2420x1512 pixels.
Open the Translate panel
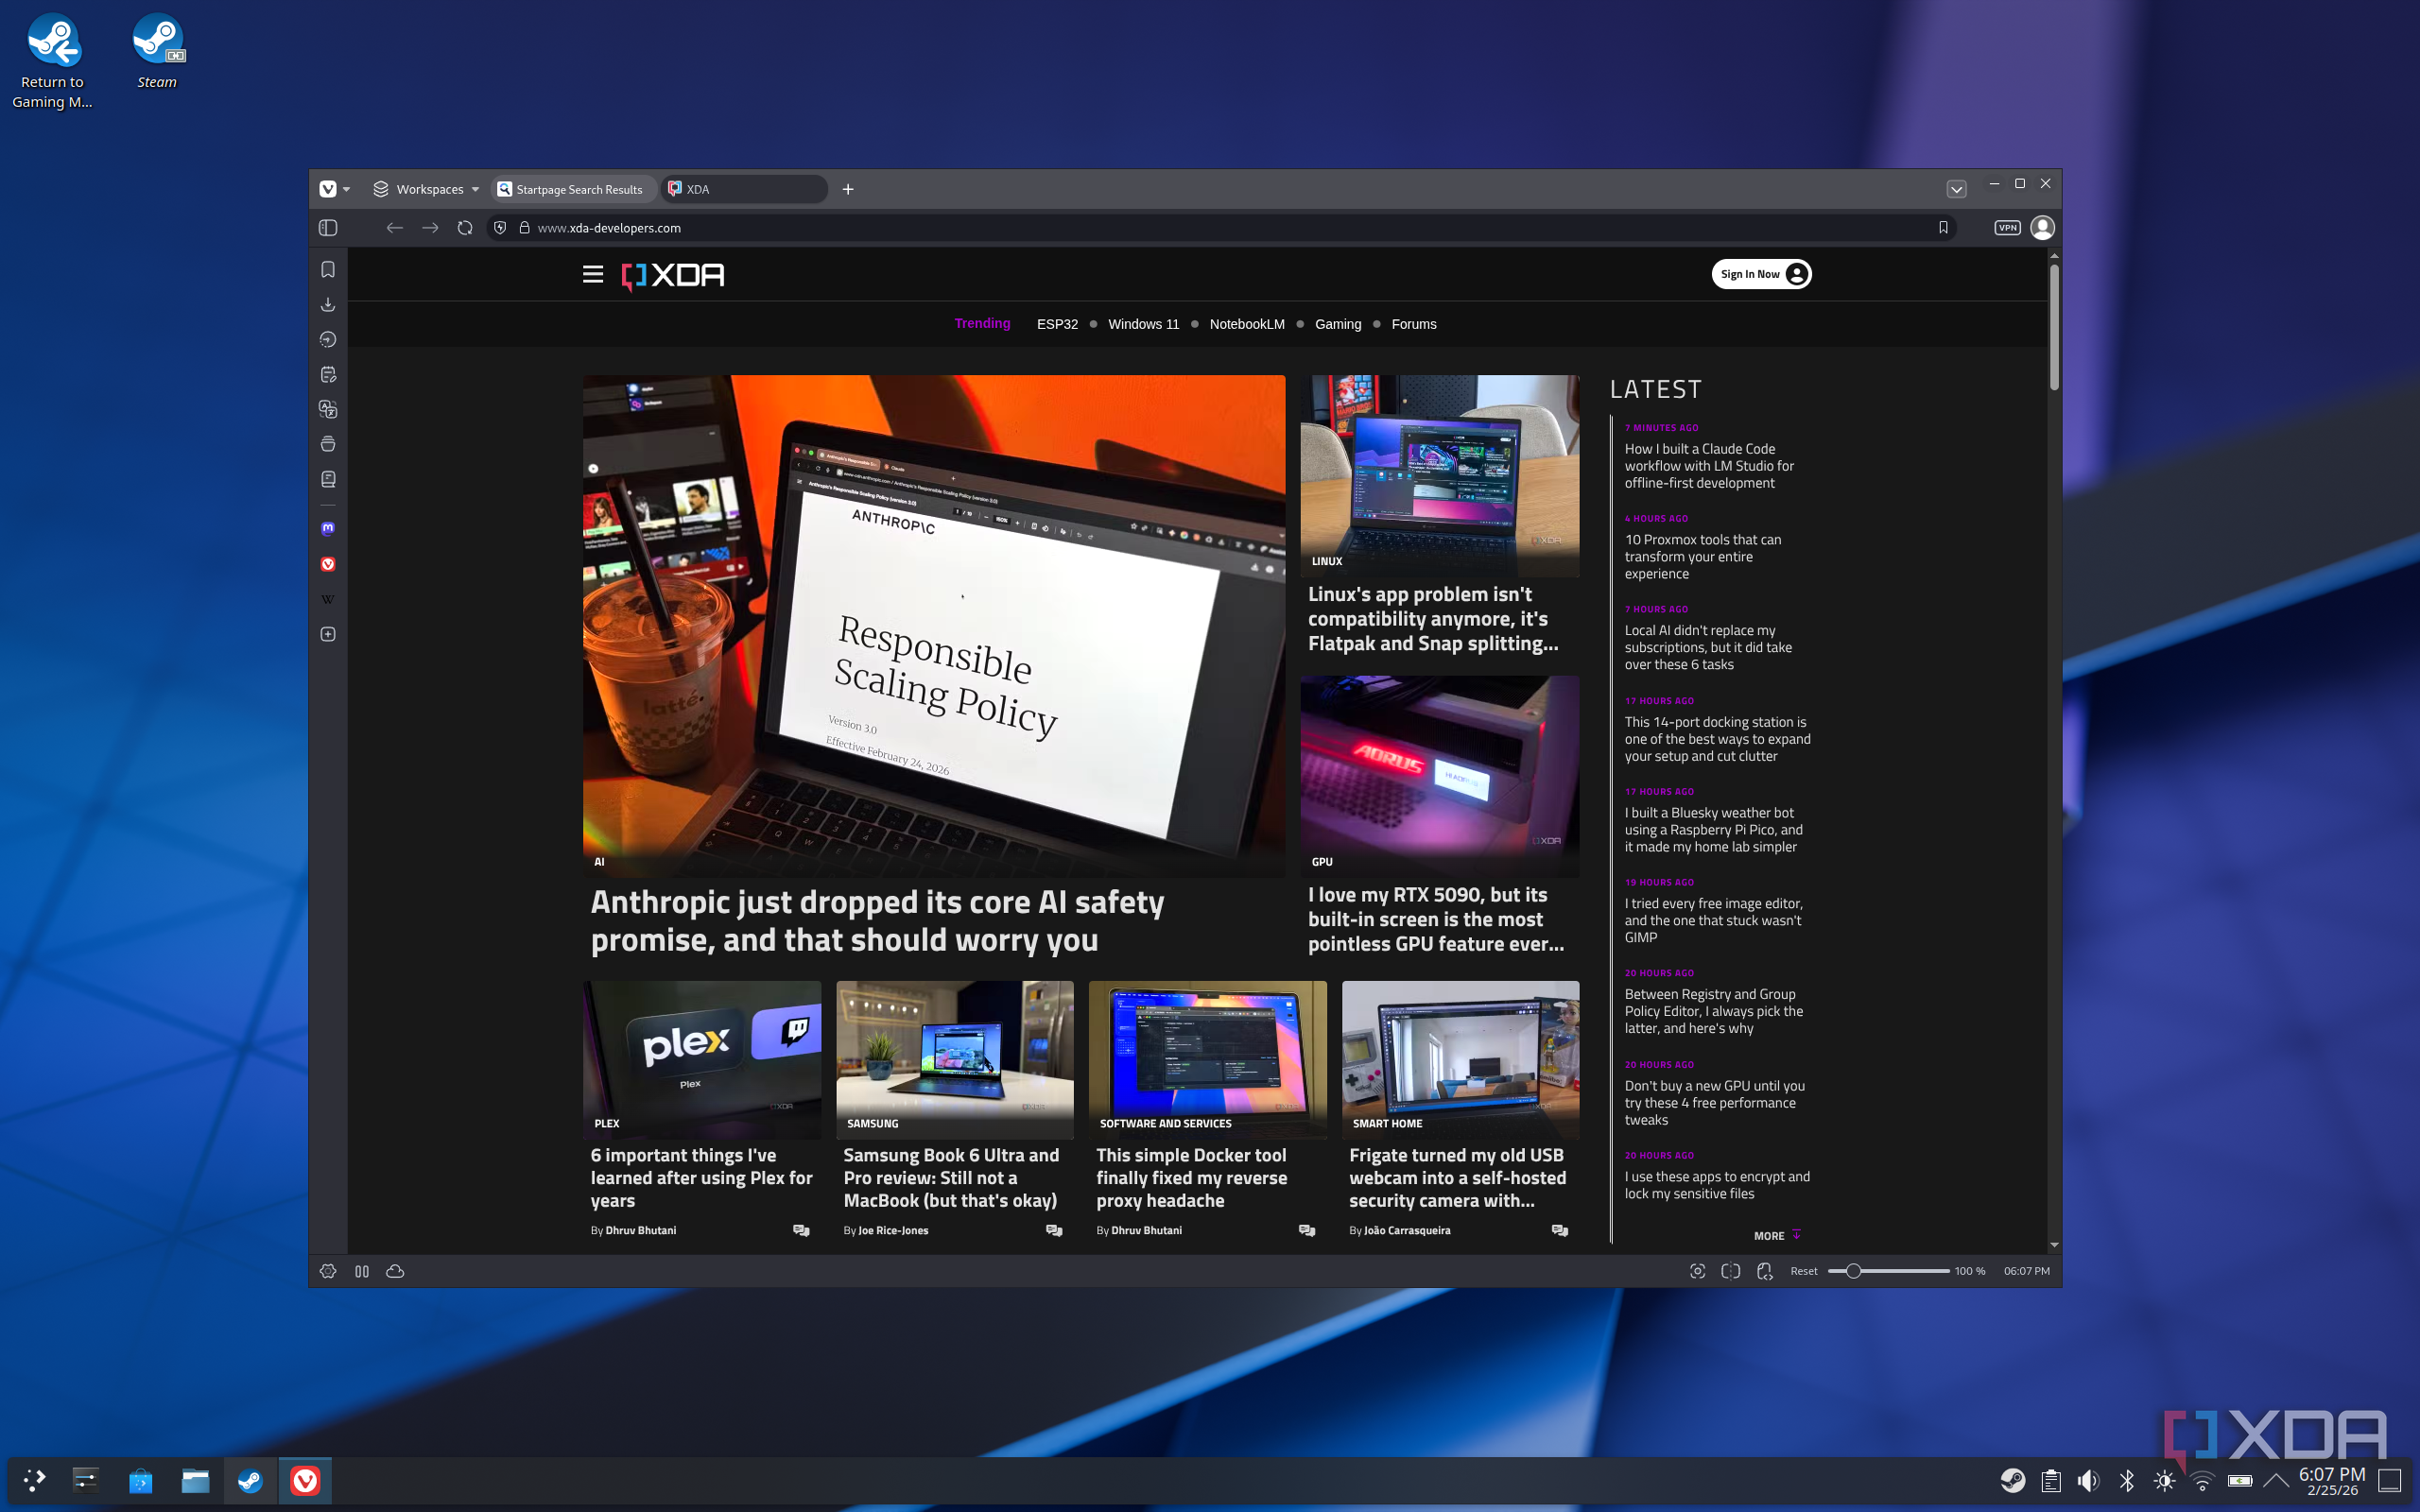328,410
